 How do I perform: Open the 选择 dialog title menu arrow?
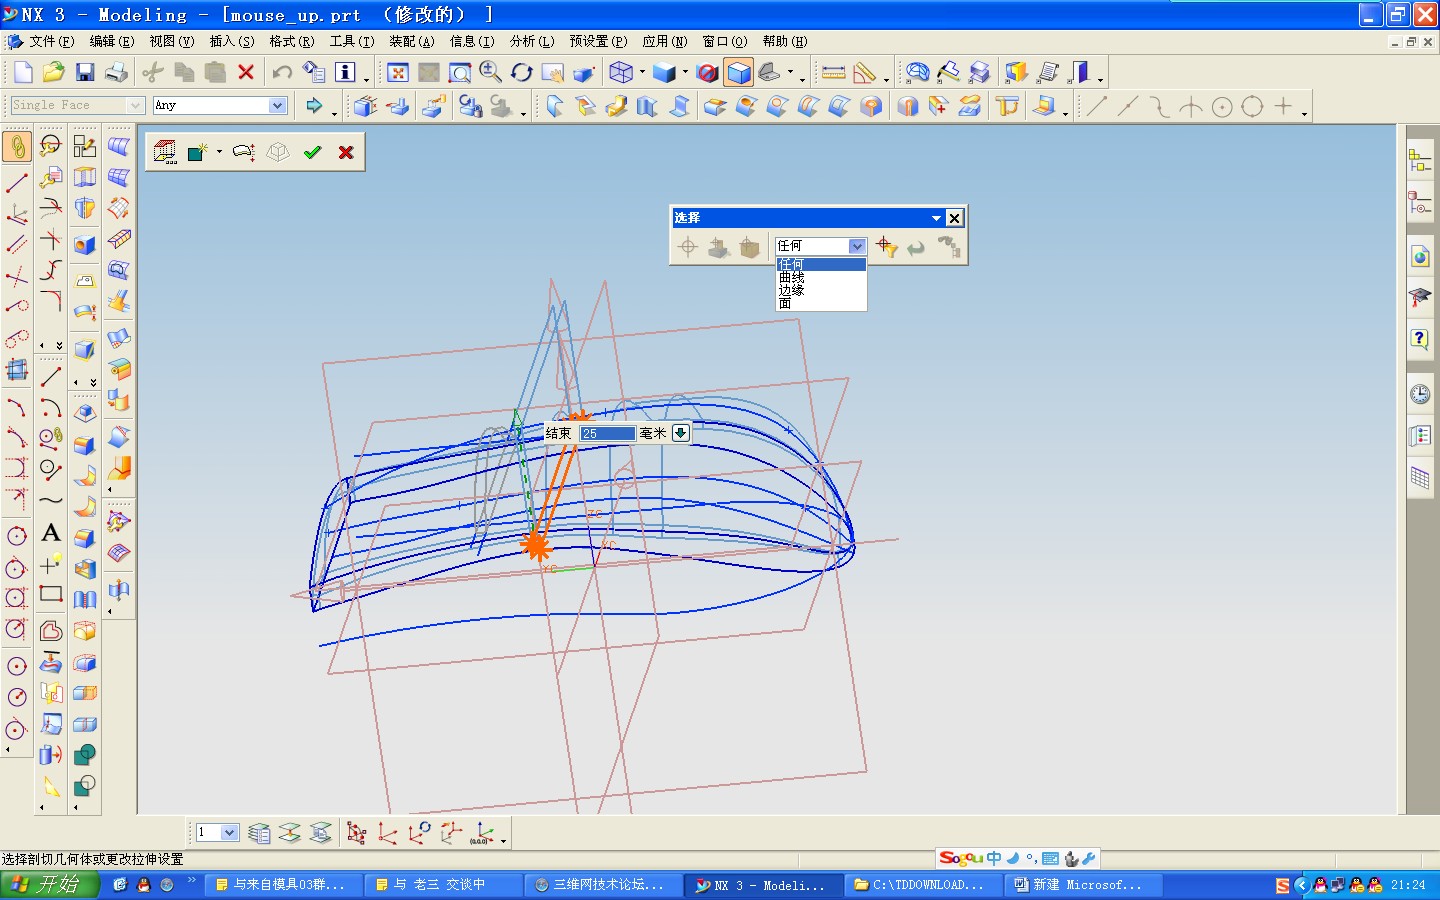(936, 218)
